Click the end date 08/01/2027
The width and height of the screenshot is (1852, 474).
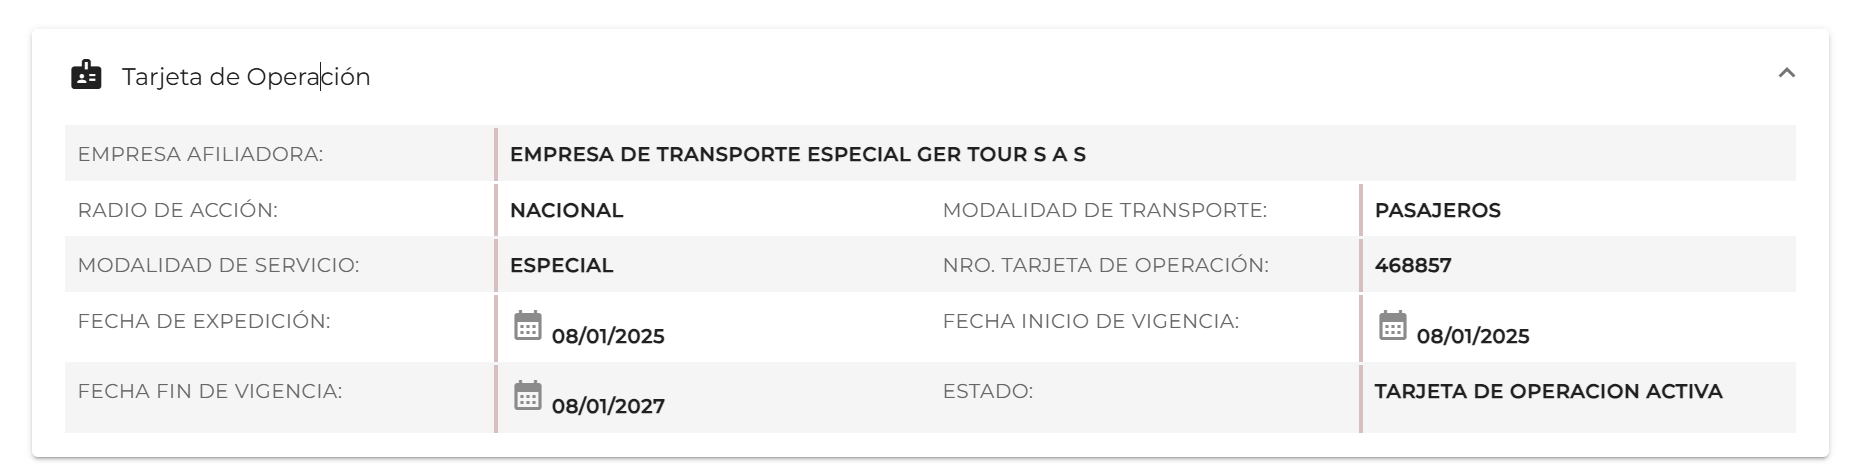608,406
